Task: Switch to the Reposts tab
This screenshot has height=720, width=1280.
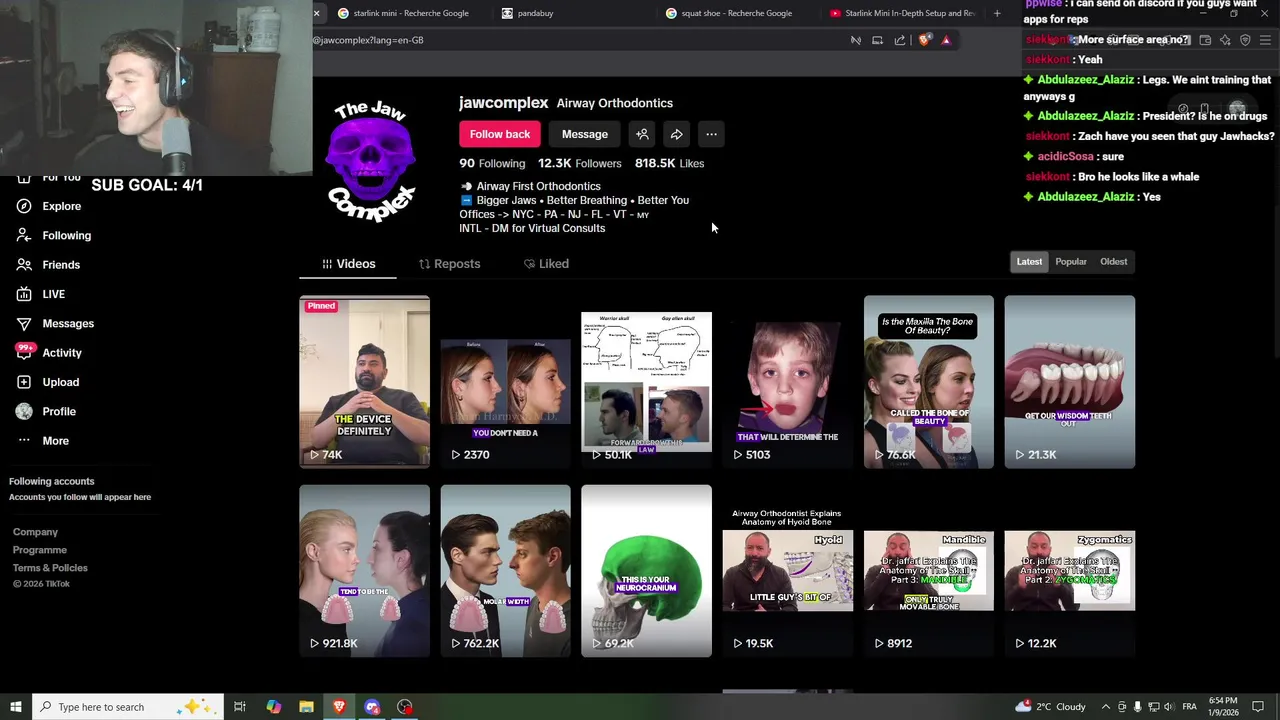Action: (x=449, y=264)
